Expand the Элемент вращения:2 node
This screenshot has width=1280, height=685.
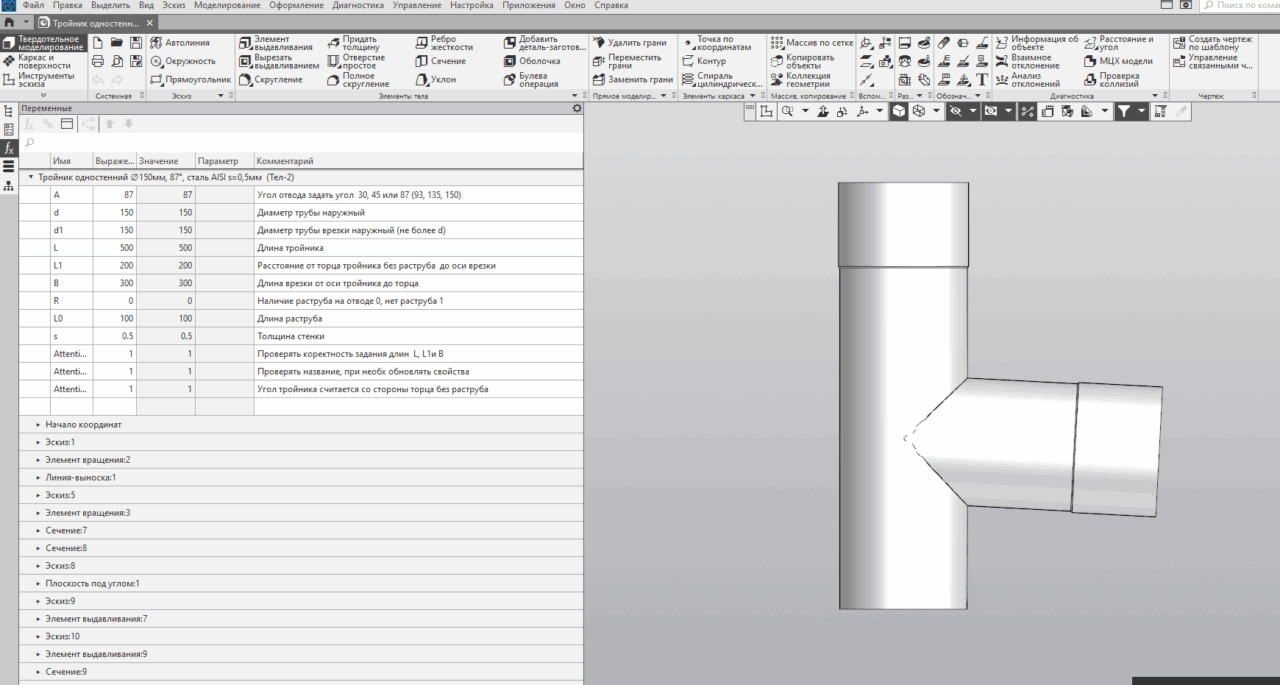(x=38, y=459)
